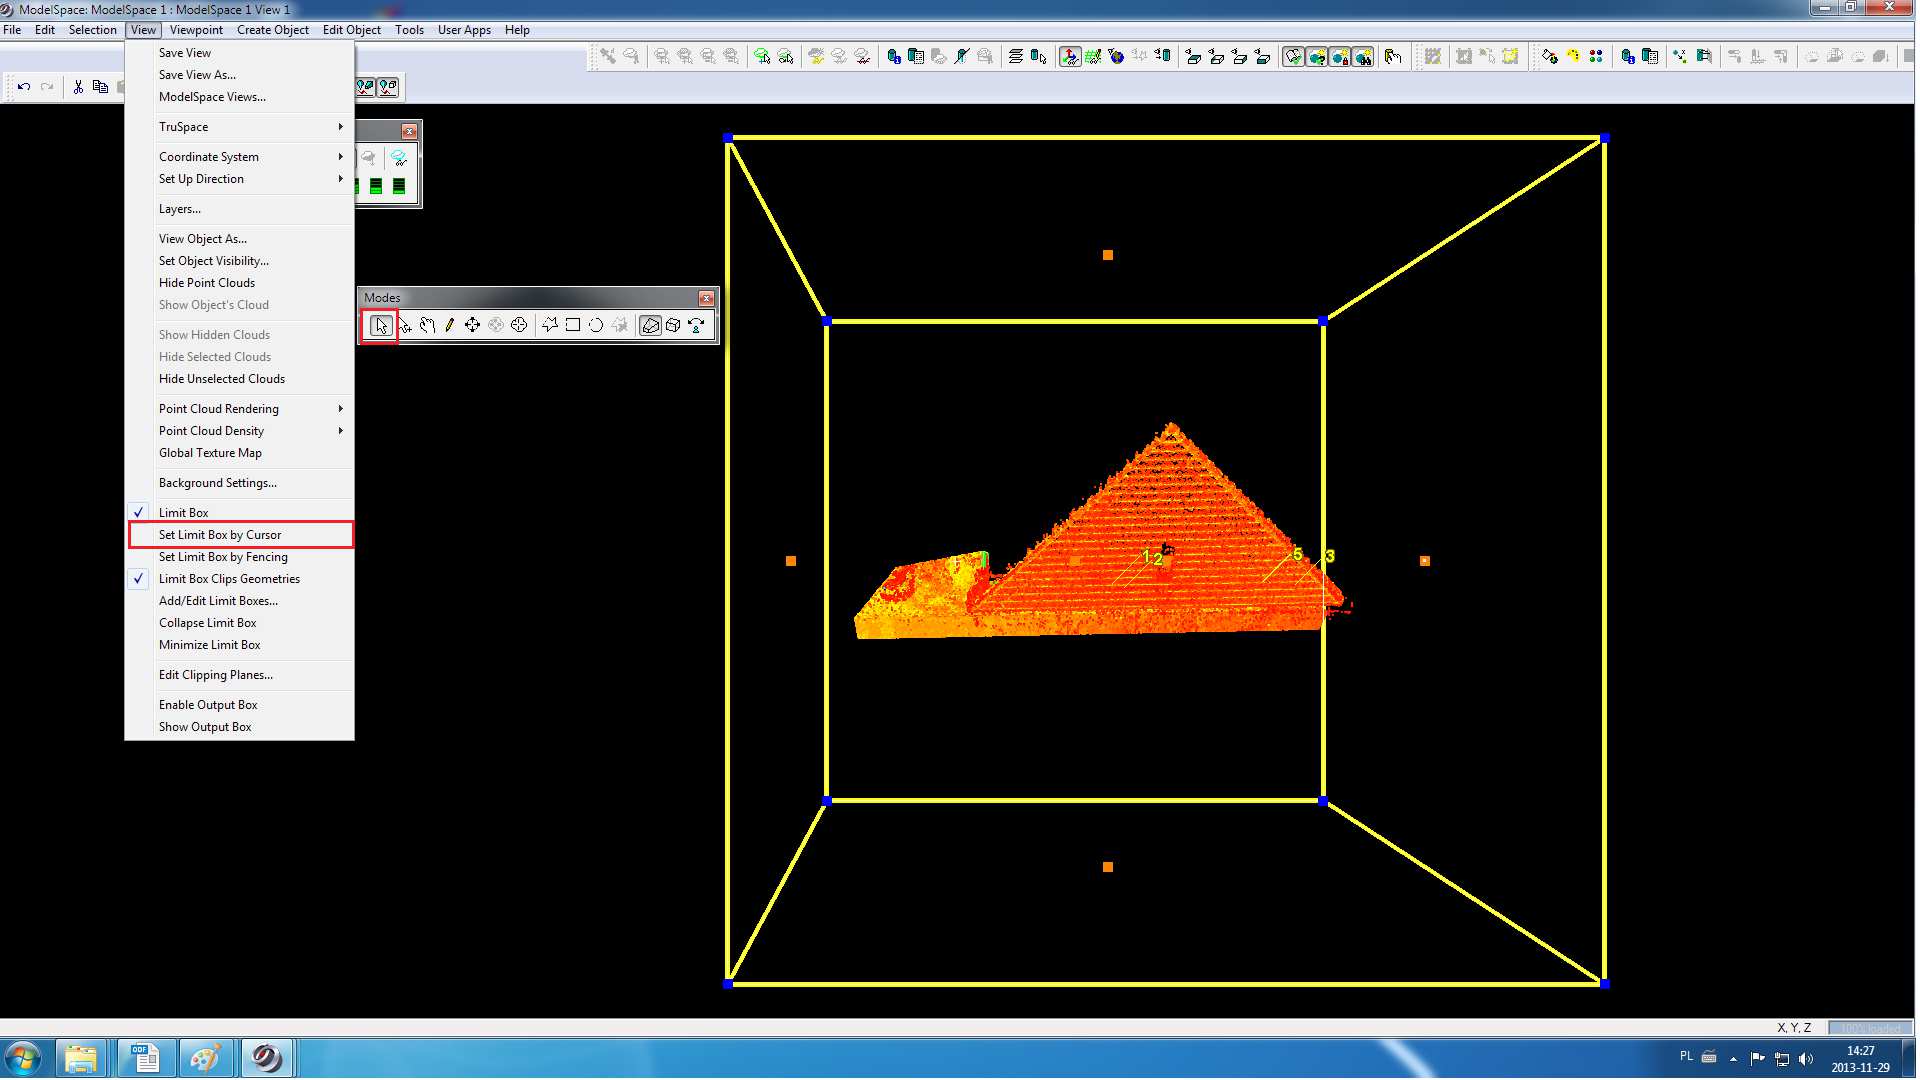Toggle orthographic cube view mode
This screenshot has width=1920, height=1080.
pos(673,325)
